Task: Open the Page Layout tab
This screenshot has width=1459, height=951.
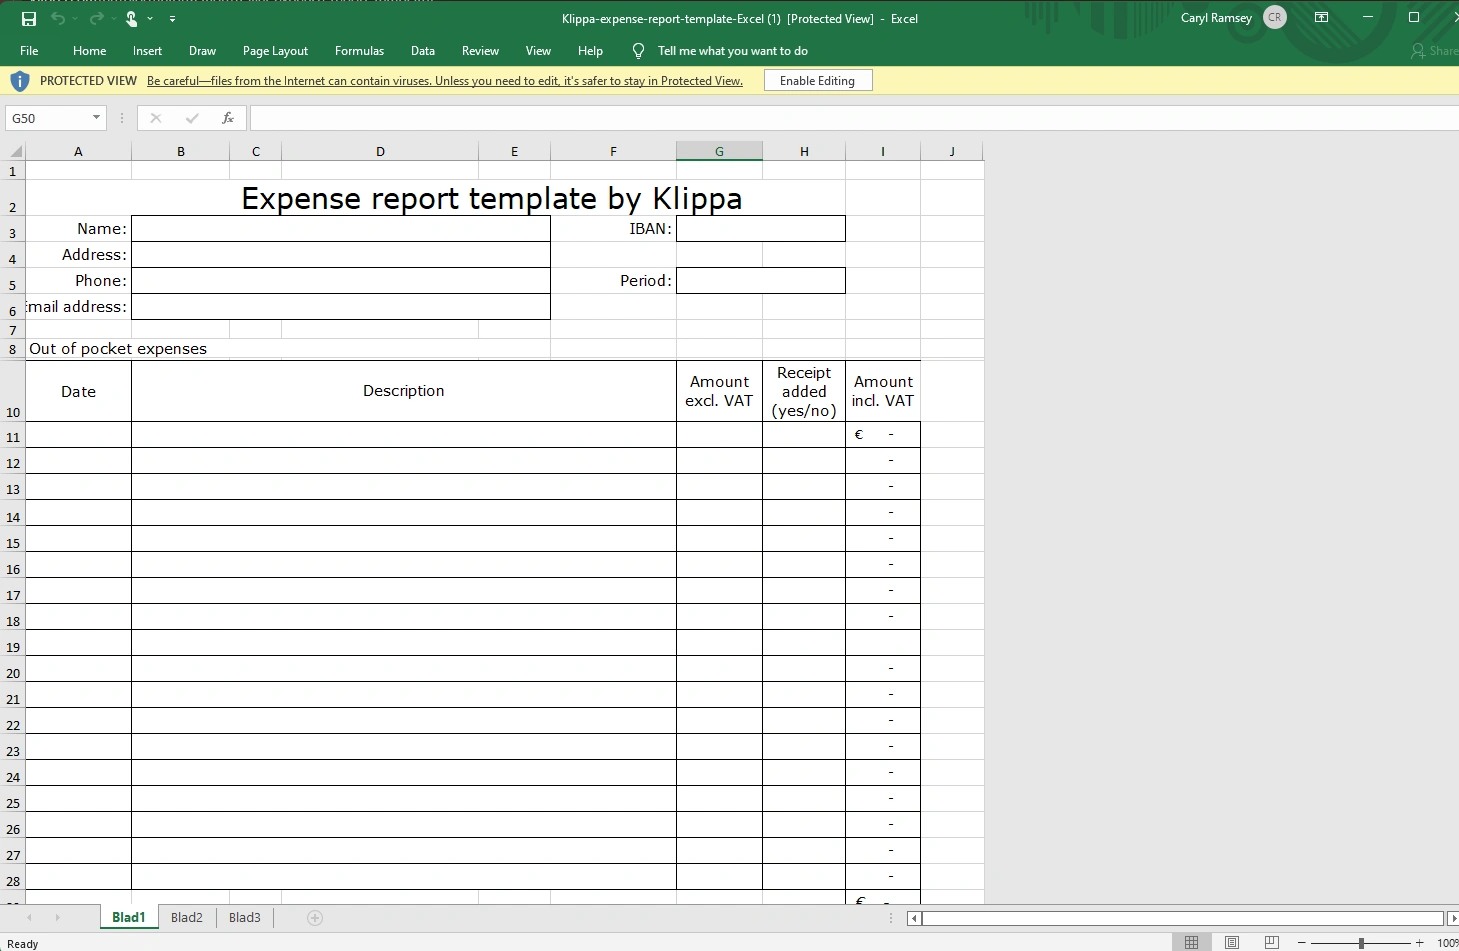Action: 275,51
